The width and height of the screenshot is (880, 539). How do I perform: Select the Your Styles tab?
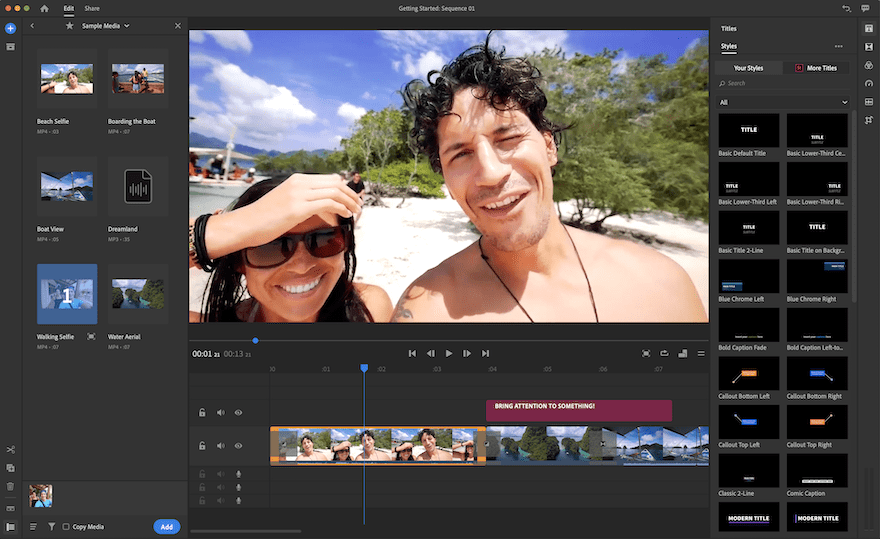pos(748,68)
